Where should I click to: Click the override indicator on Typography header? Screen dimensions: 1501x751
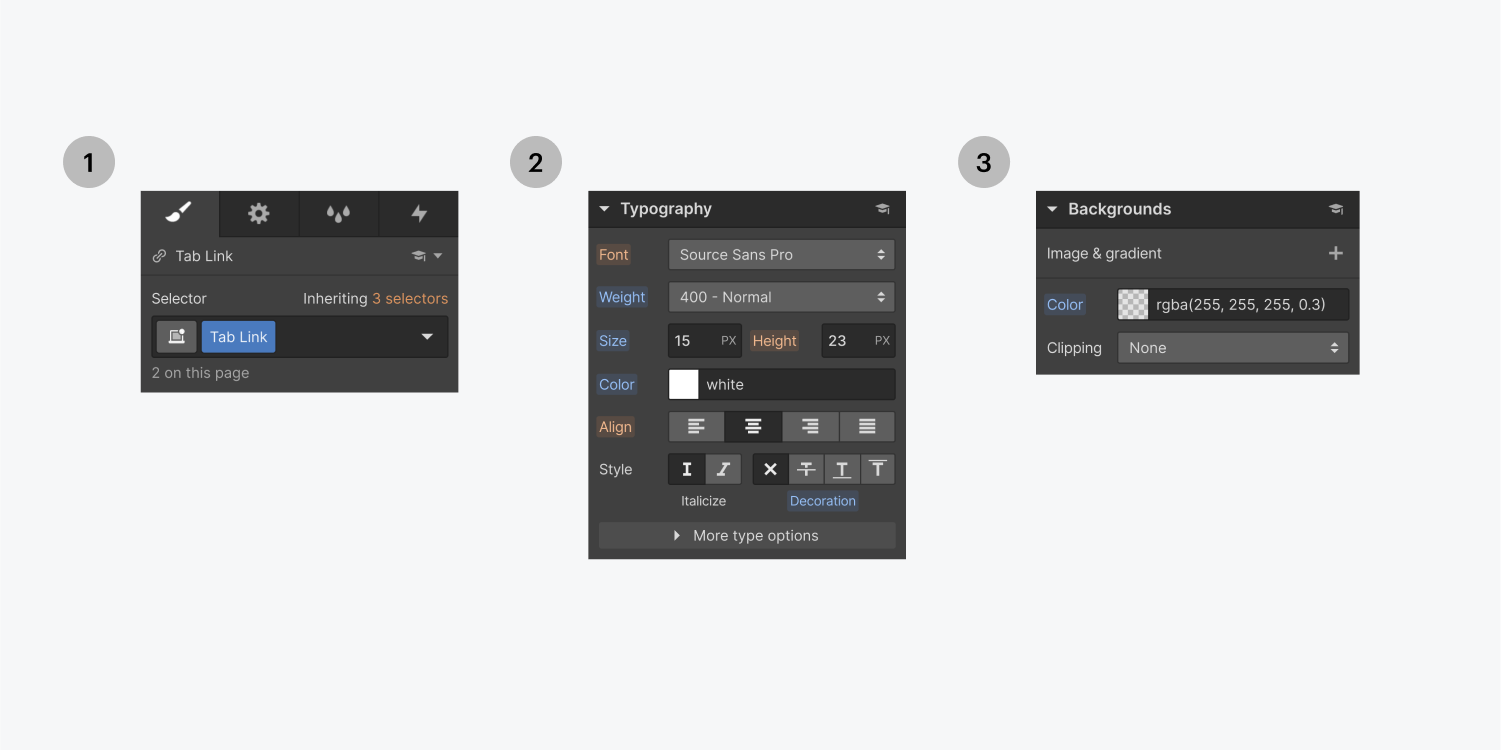pos(882,209)
